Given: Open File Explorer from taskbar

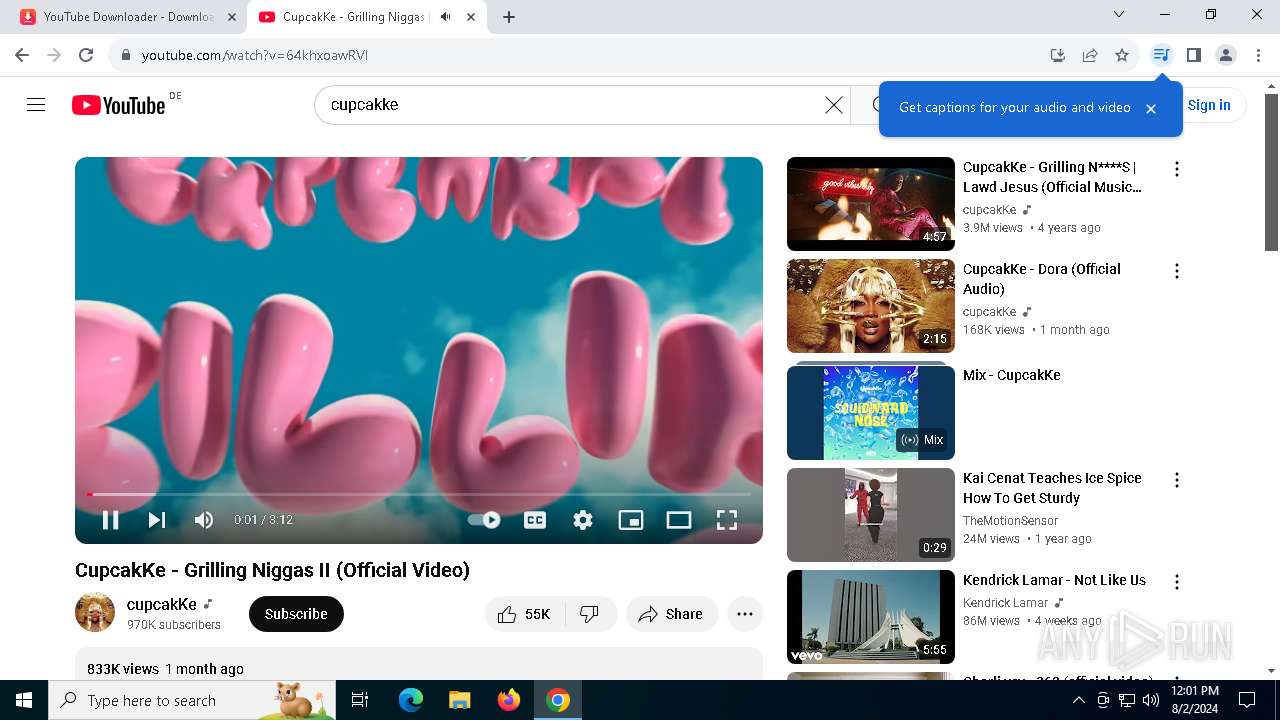Looking at the screenshot, I should click(x=460, y=700).
